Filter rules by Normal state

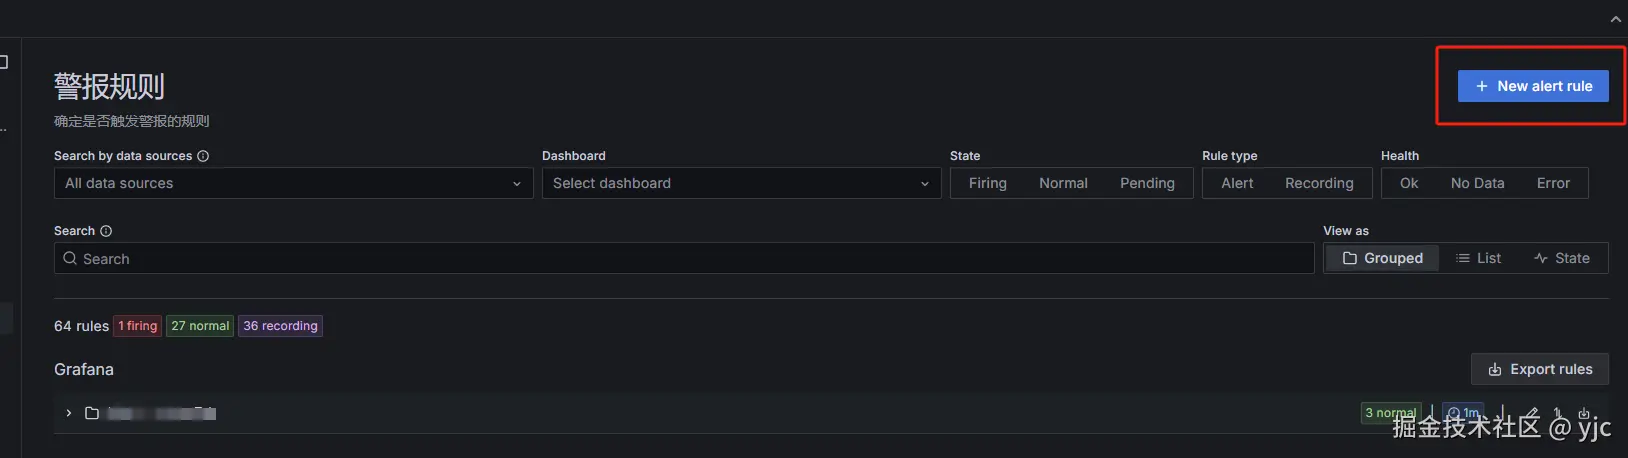tap(1063, 183)
